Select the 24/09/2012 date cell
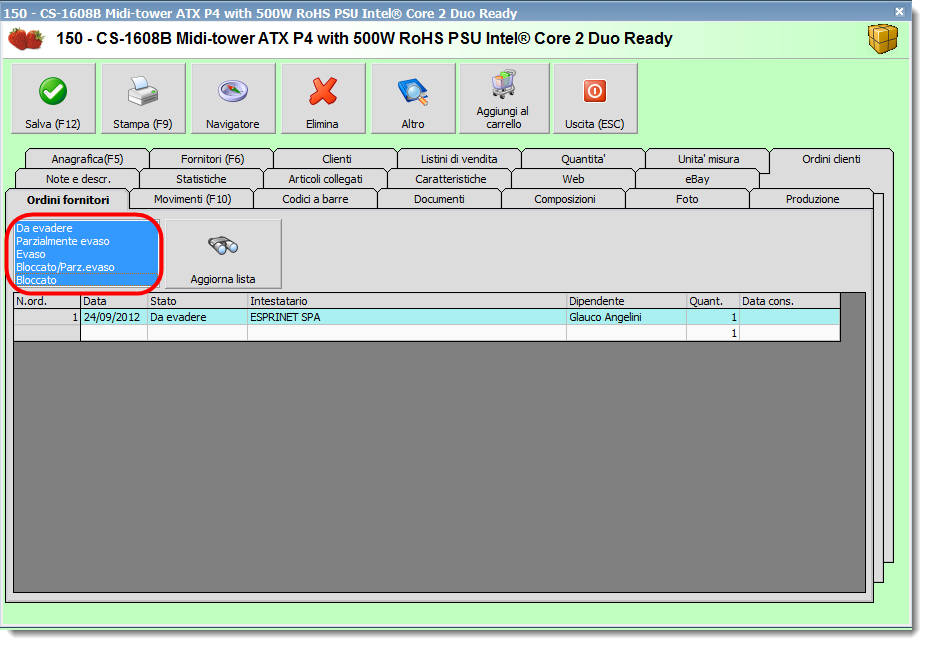 point(114,317)
